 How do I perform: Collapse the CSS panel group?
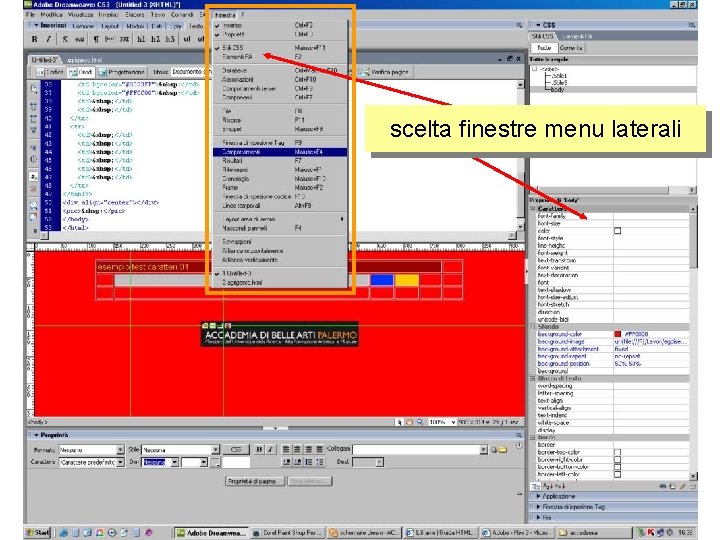[538, 25]
